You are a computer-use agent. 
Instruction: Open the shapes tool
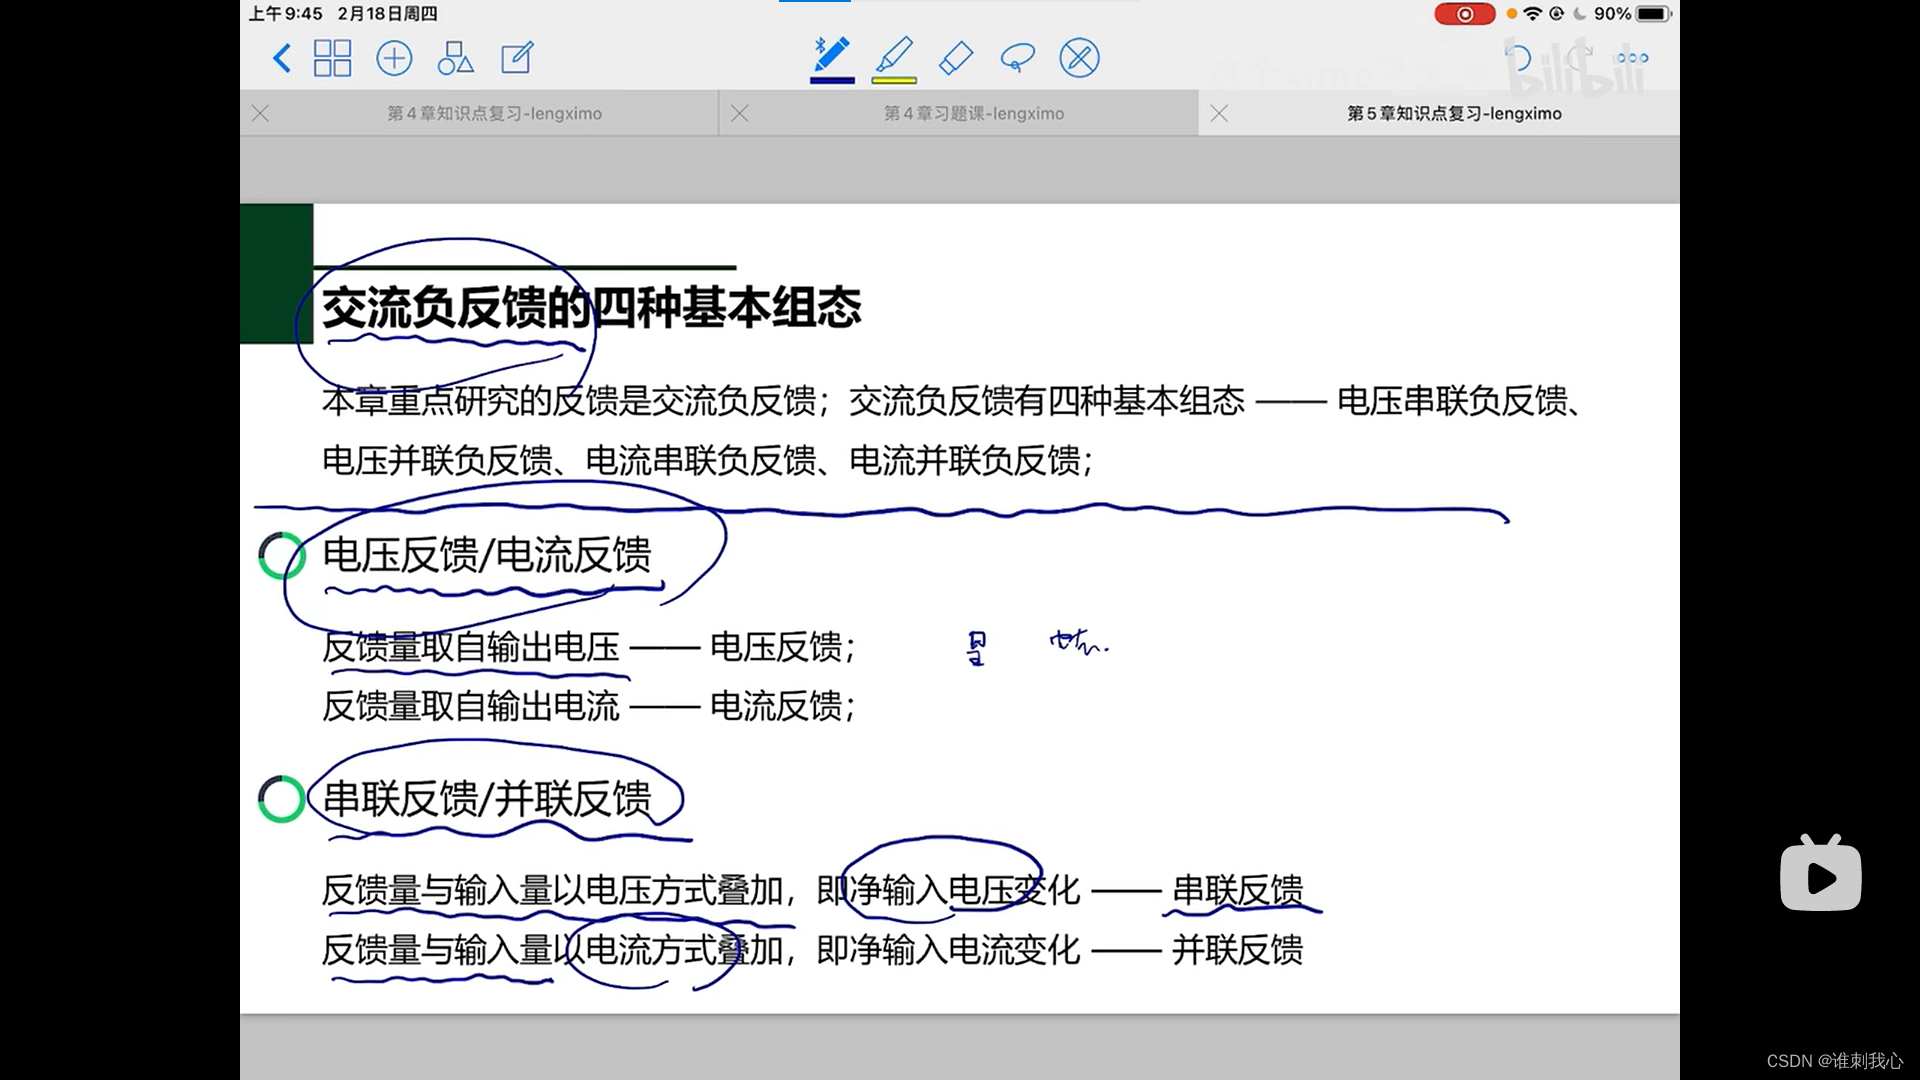tap(455, 58)
